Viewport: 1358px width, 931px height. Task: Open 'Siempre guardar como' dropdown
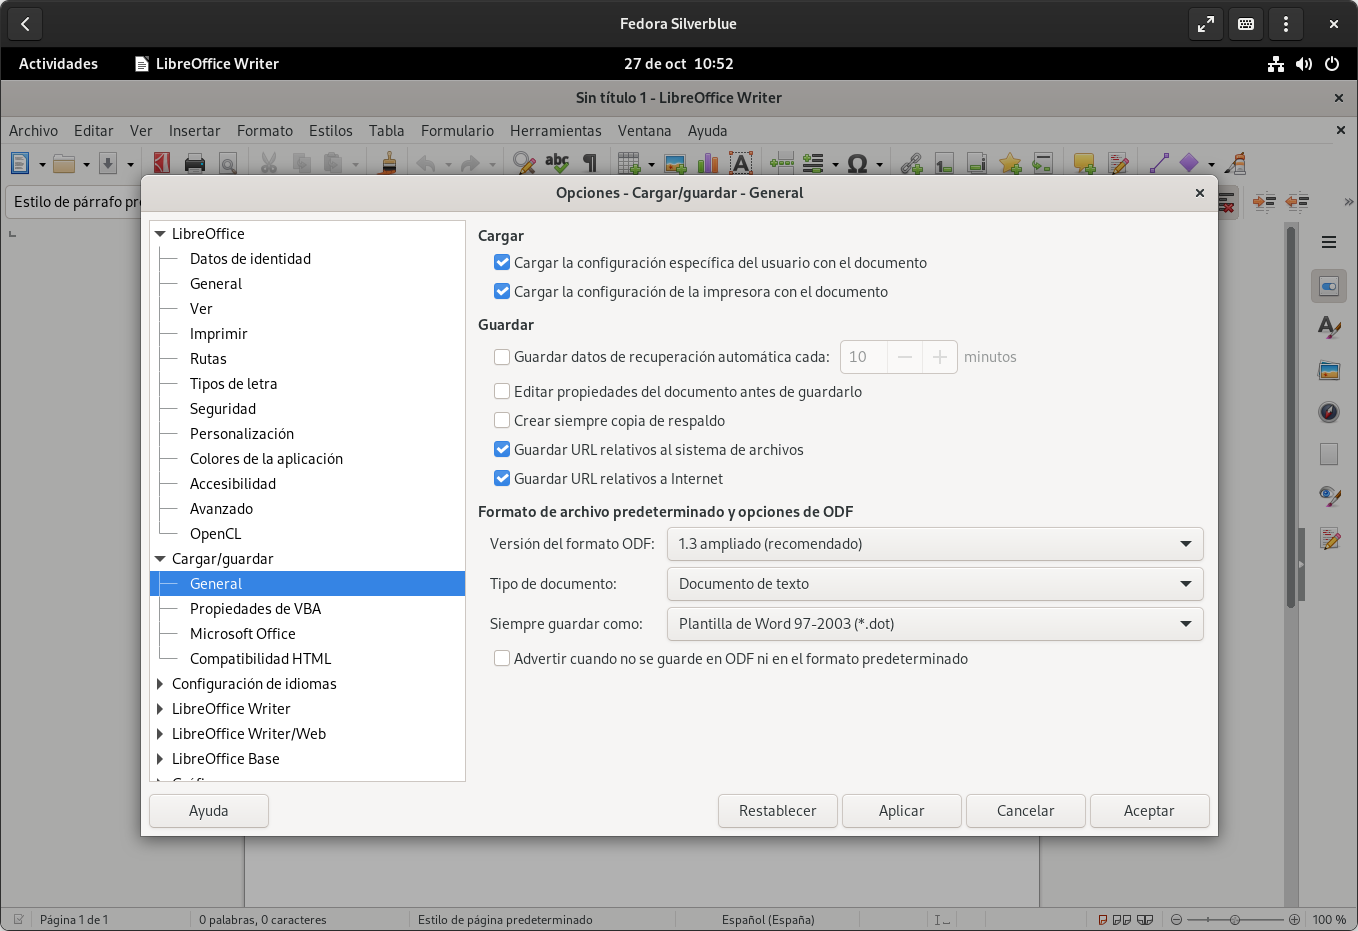click(934, 624)
